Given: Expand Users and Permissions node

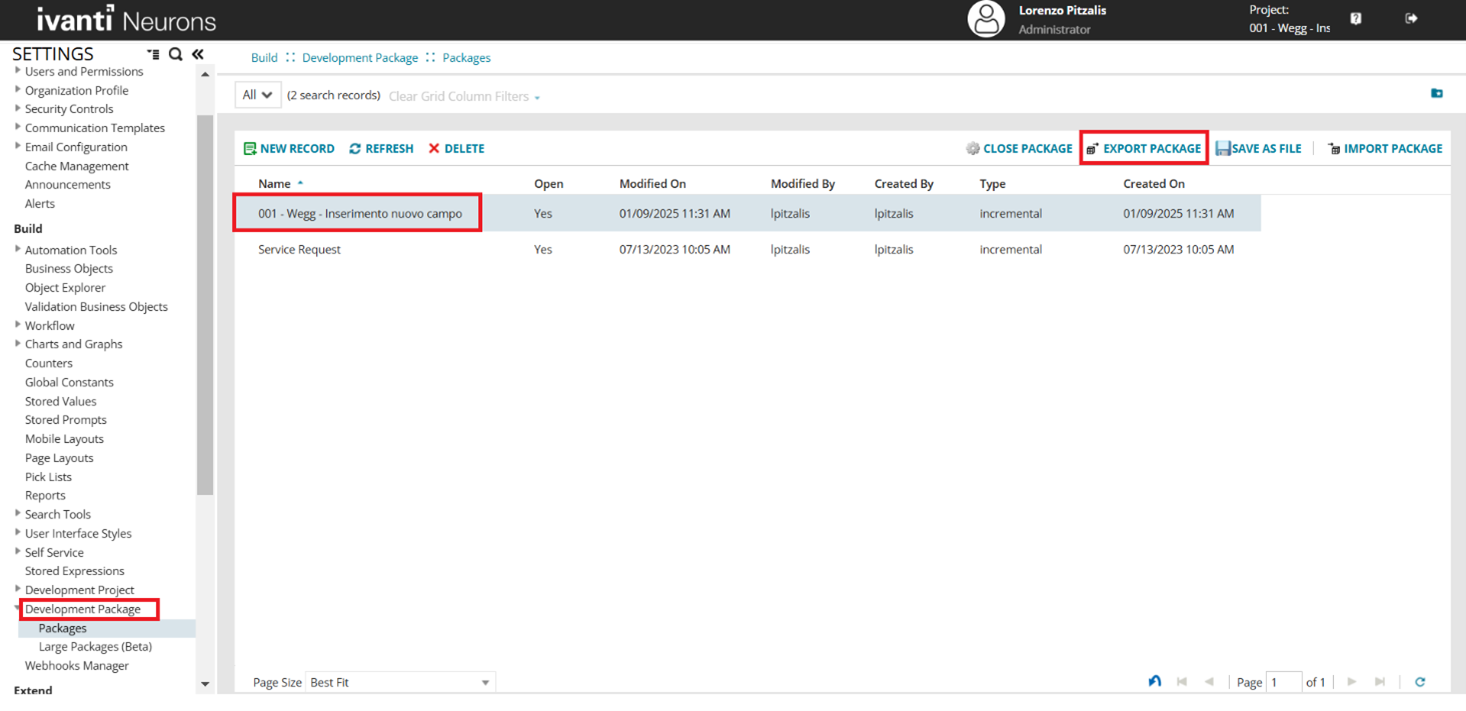Looking at the screenshot, I should 18,71.
